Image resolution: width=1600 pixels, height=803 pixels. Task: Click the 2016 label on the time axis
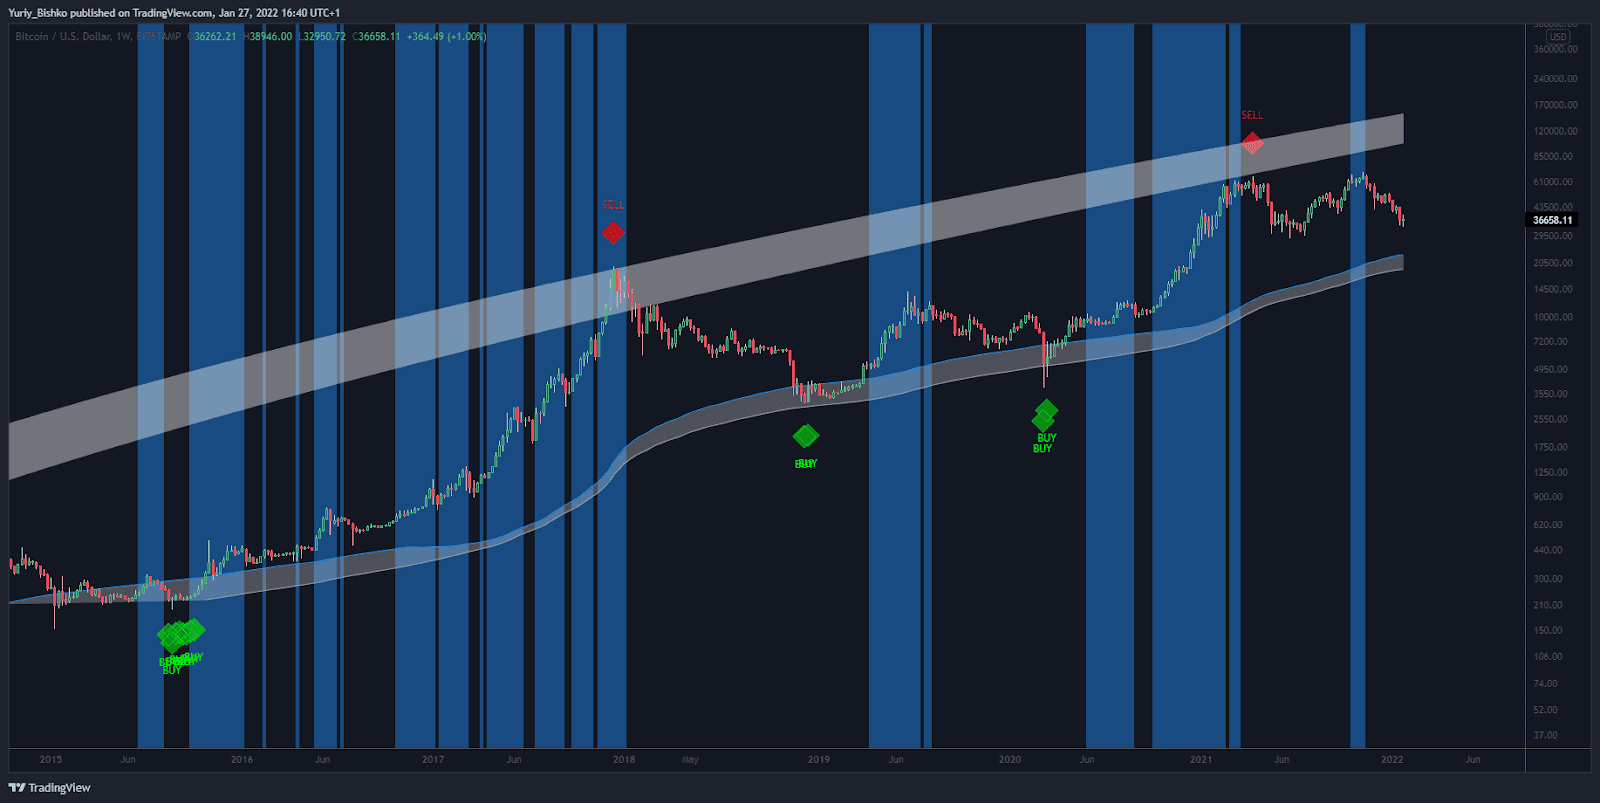coord(242,760)
